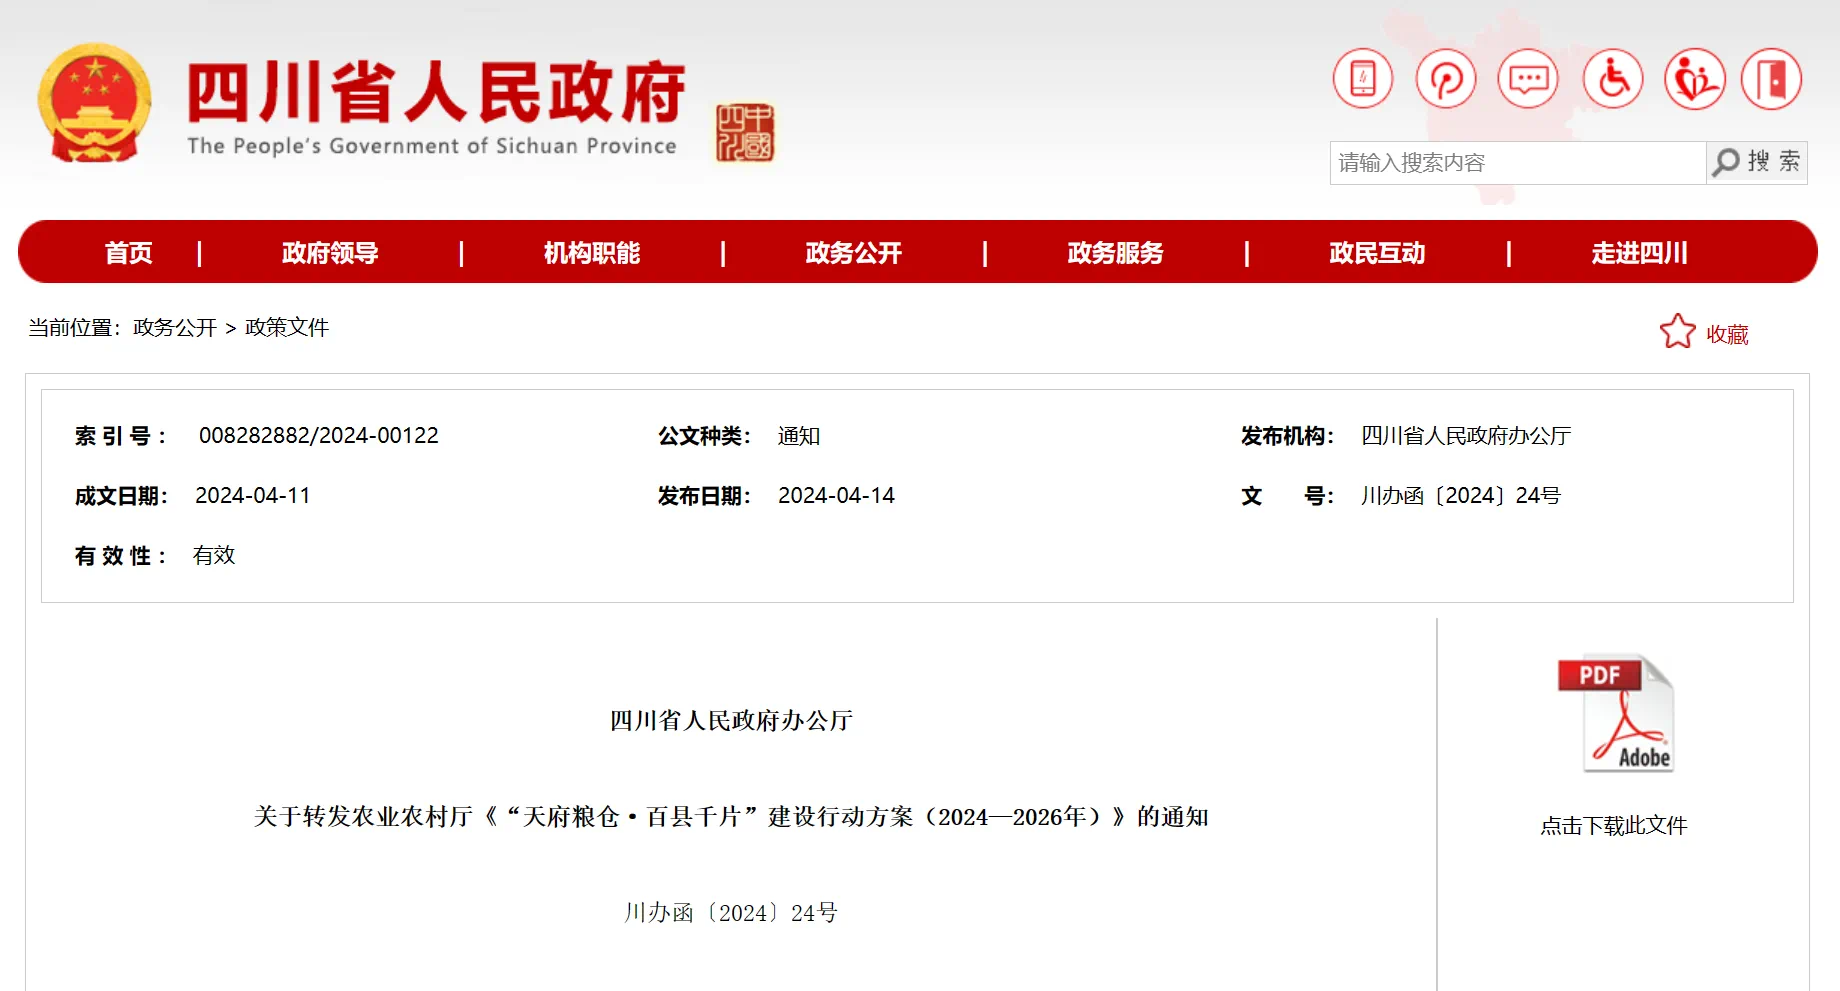
Task: Select document number 川办函〔2024〕24号 in info table
Action: (x=1461, y=496)
